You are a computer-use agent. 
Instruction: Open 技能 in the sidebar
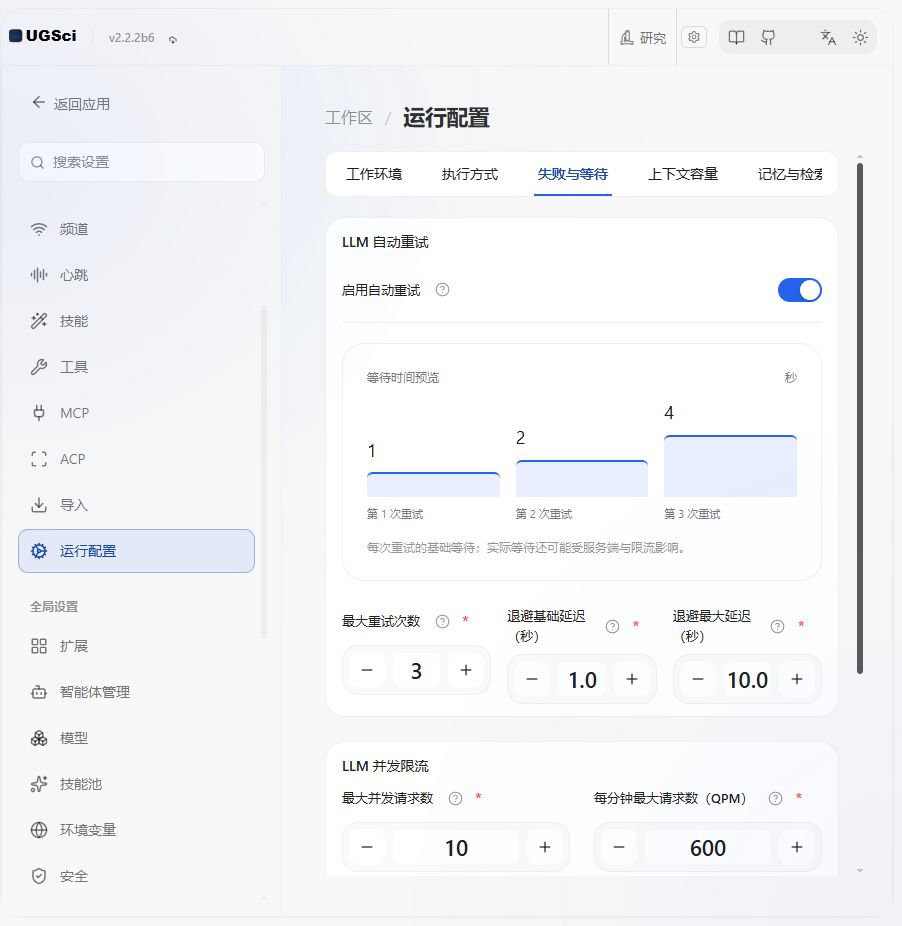(136, 321)
